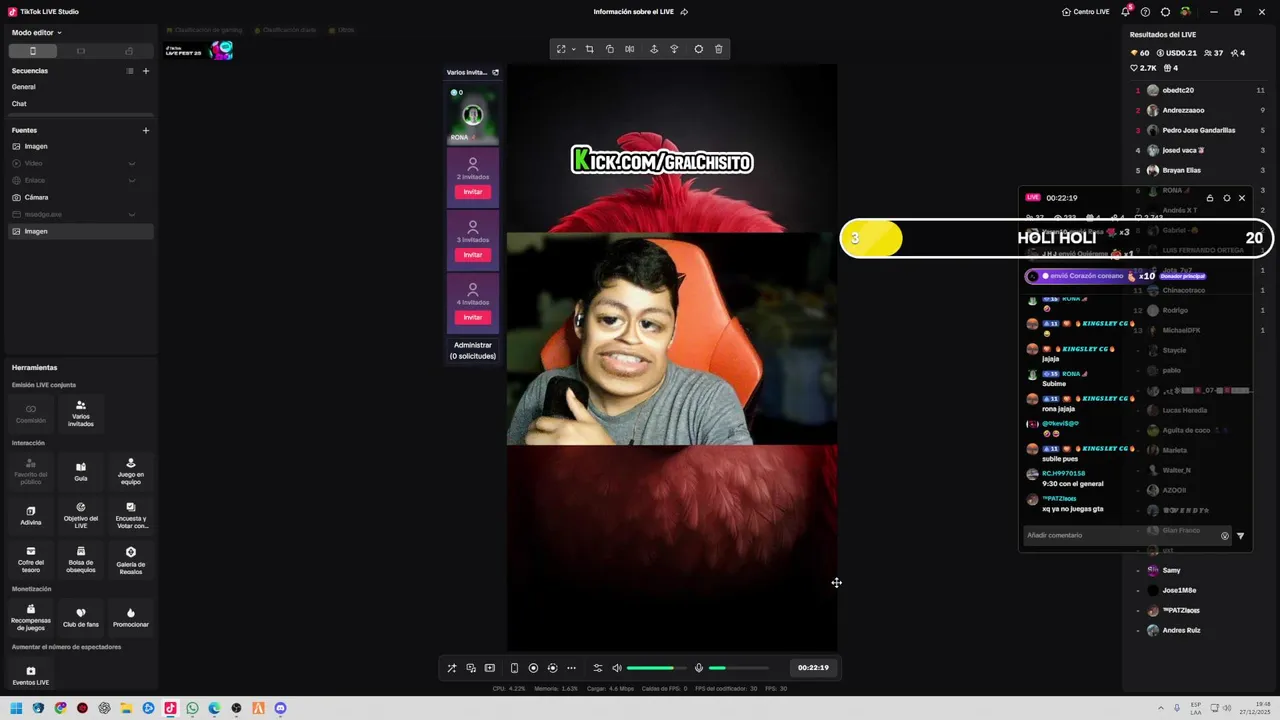Add a new scene in Secuencias
This screenshot has width=1280, height=720.
[x=146, y=71]
